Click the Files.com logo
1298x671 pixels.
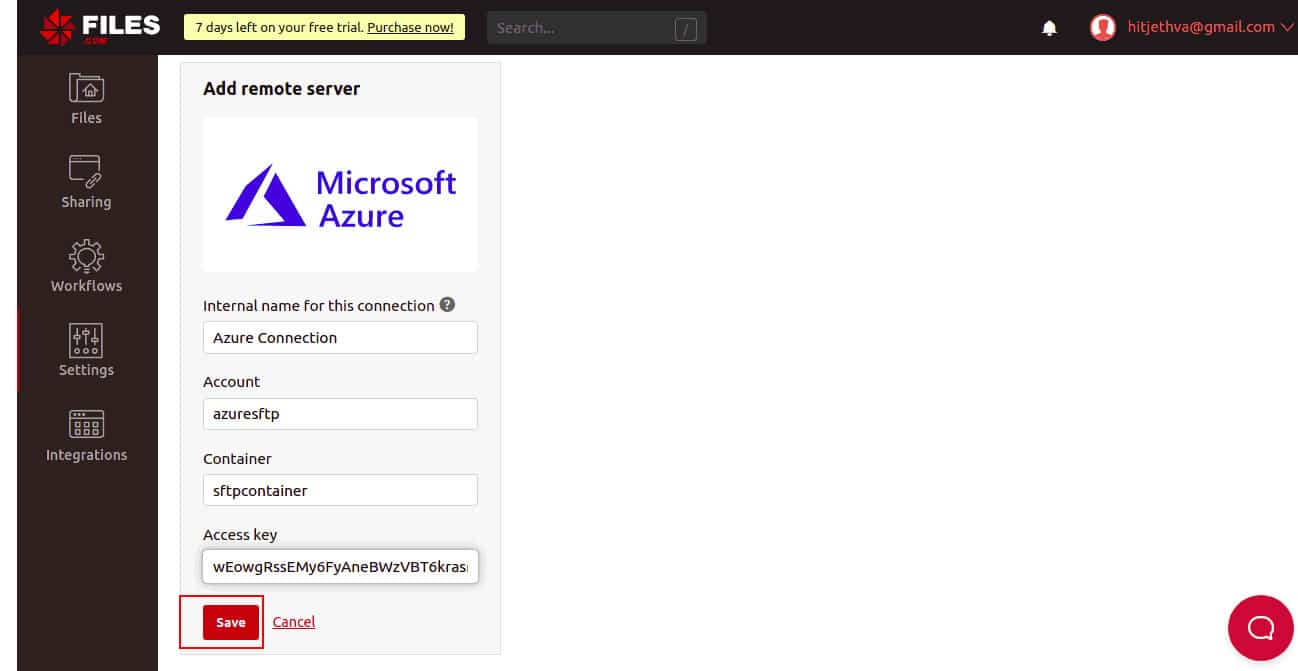100,27
